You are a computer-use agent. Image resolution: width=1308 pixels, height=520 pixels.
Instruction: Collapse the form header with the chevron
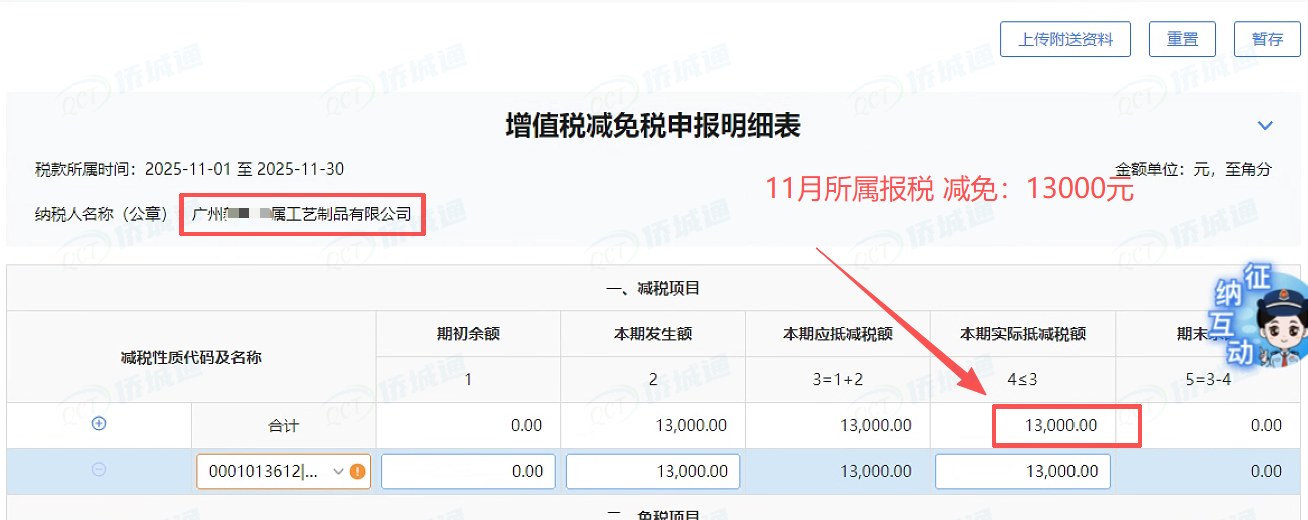[1265, 126]
